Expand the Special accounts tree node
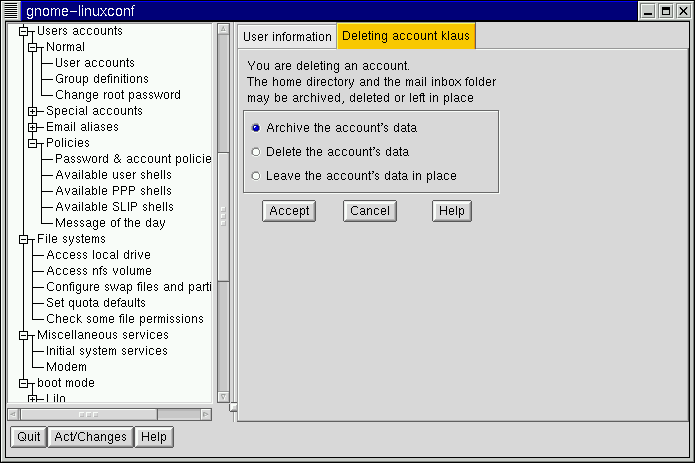Screen dimensions: 695x463 pyautogui.click(x=32, y=111)
